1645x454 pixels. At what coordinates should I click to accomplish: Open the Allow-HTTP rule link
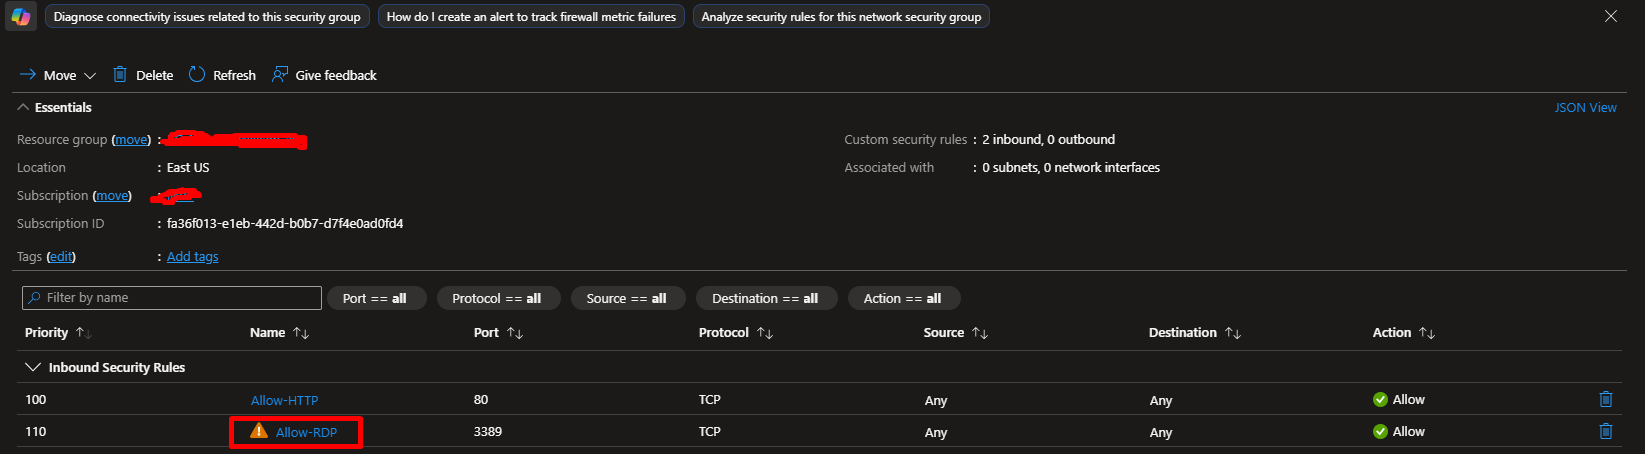tap(284, 400)
